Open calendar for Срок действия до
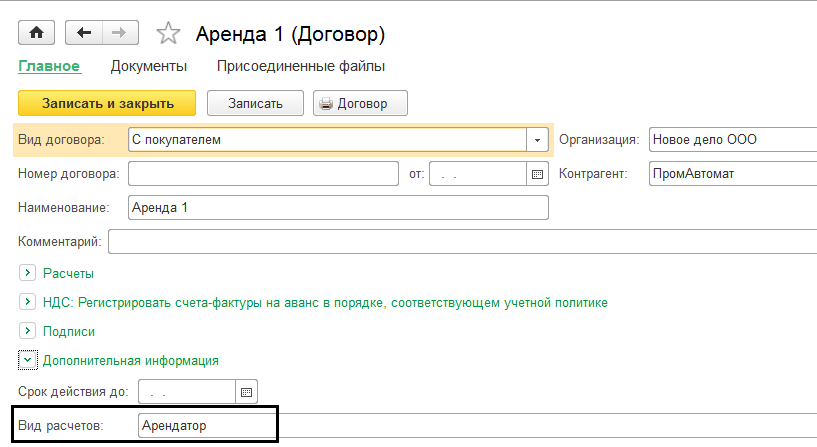817x447 pixels. click(x=247, y=391)
